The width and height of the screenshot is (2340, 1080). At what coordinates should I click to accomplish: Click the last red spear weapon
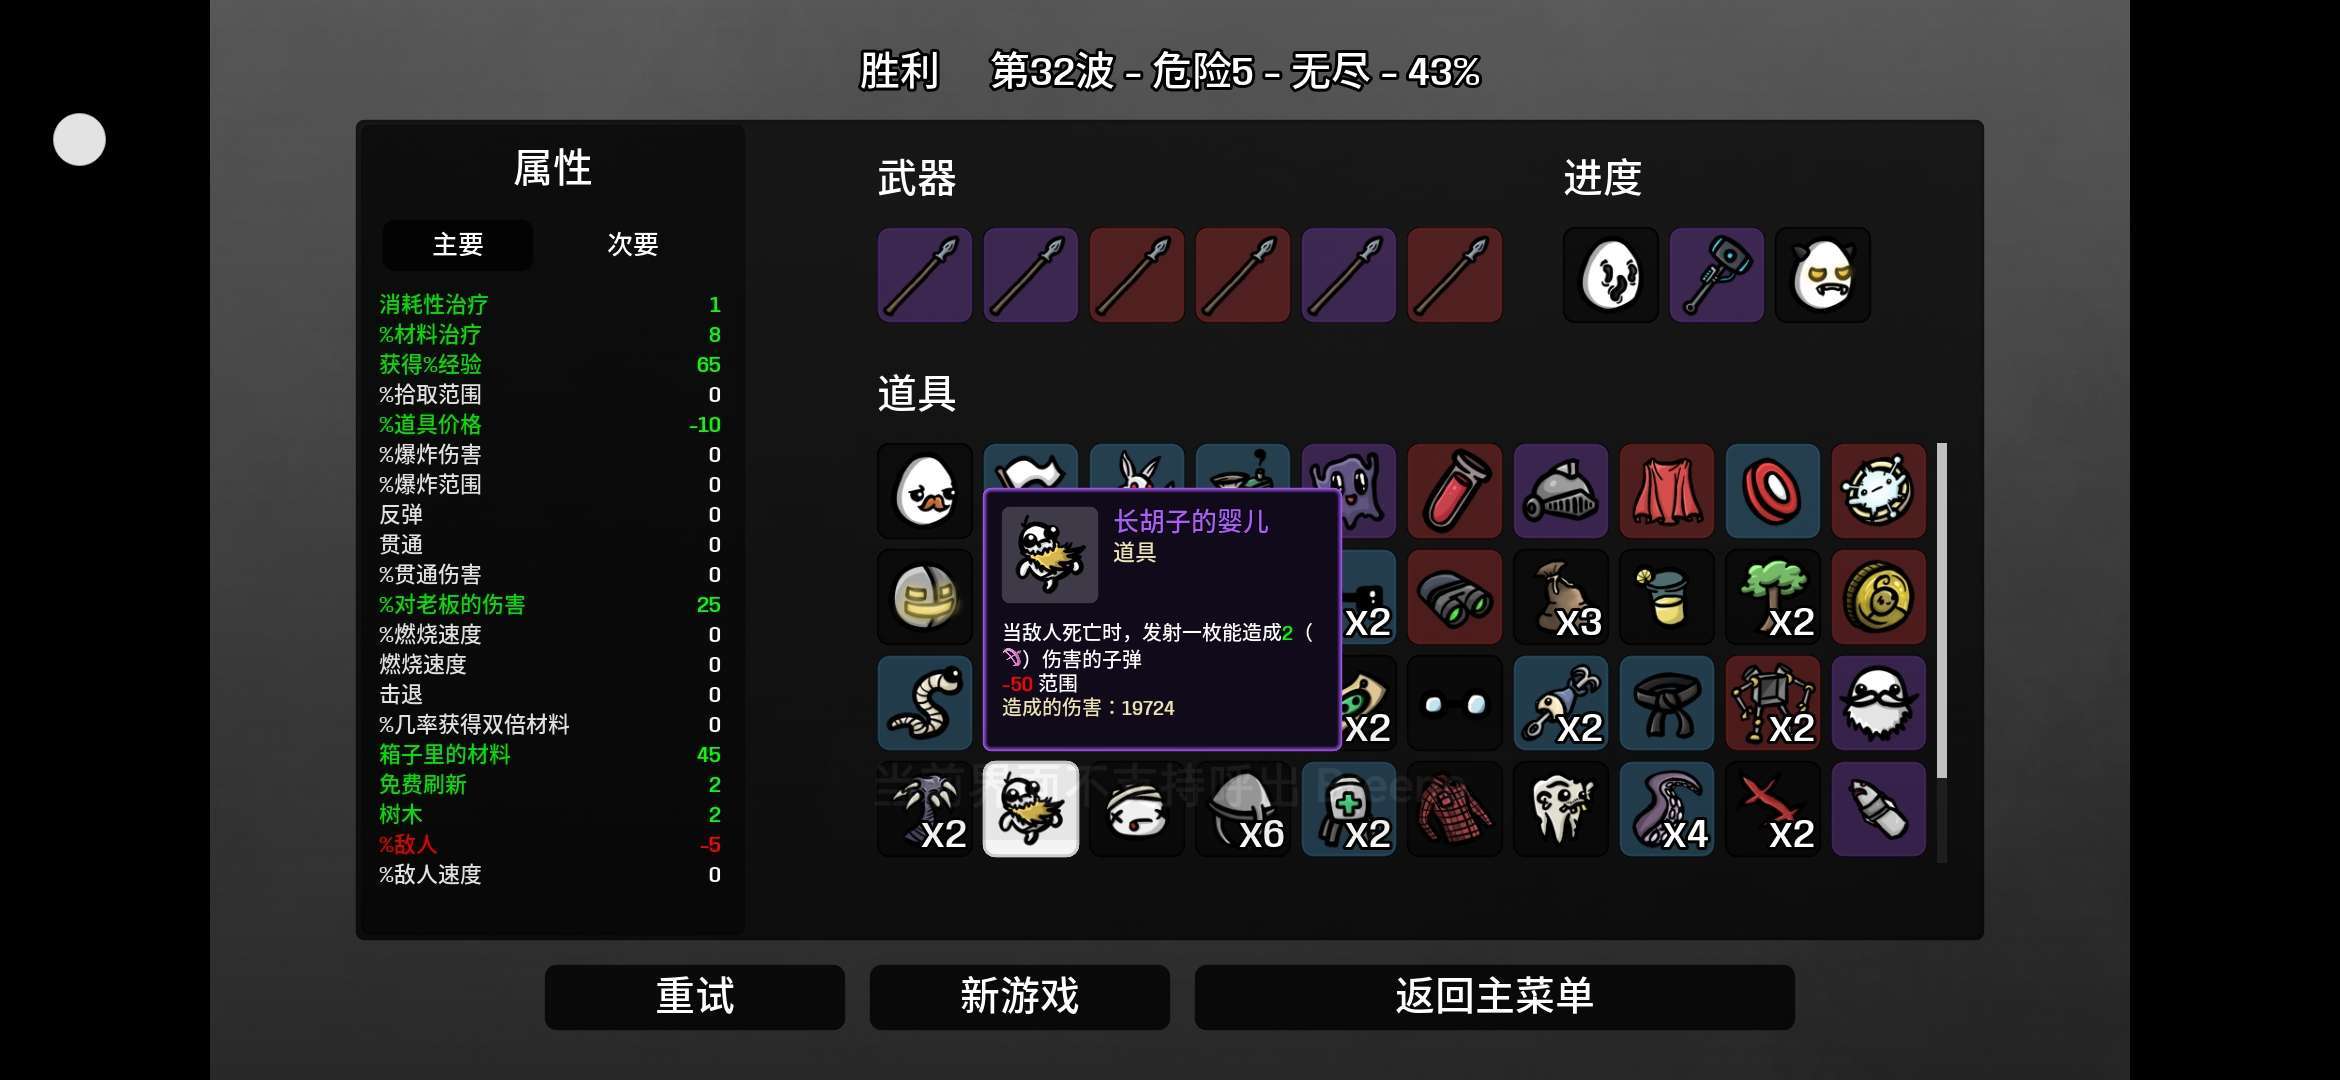[x=1455, y=275]
